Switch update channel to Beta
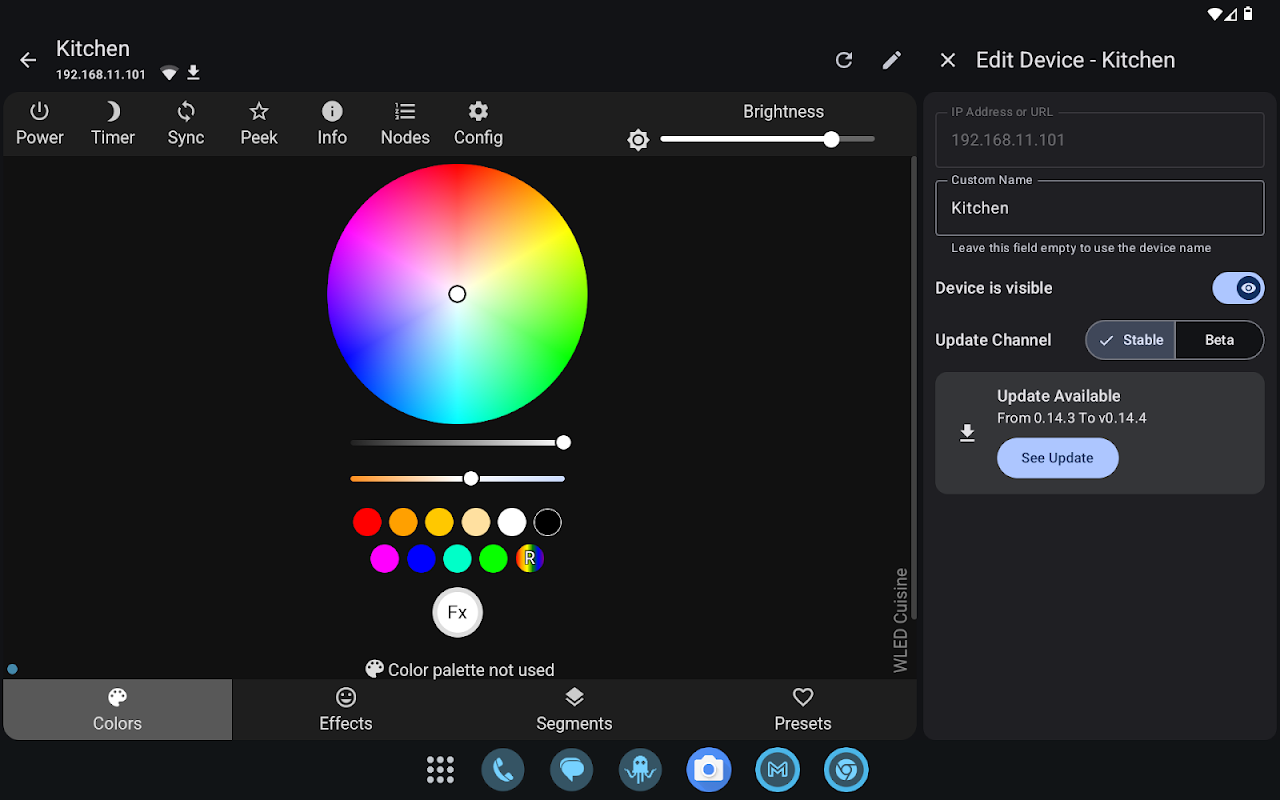 [x=1219, y=340]
